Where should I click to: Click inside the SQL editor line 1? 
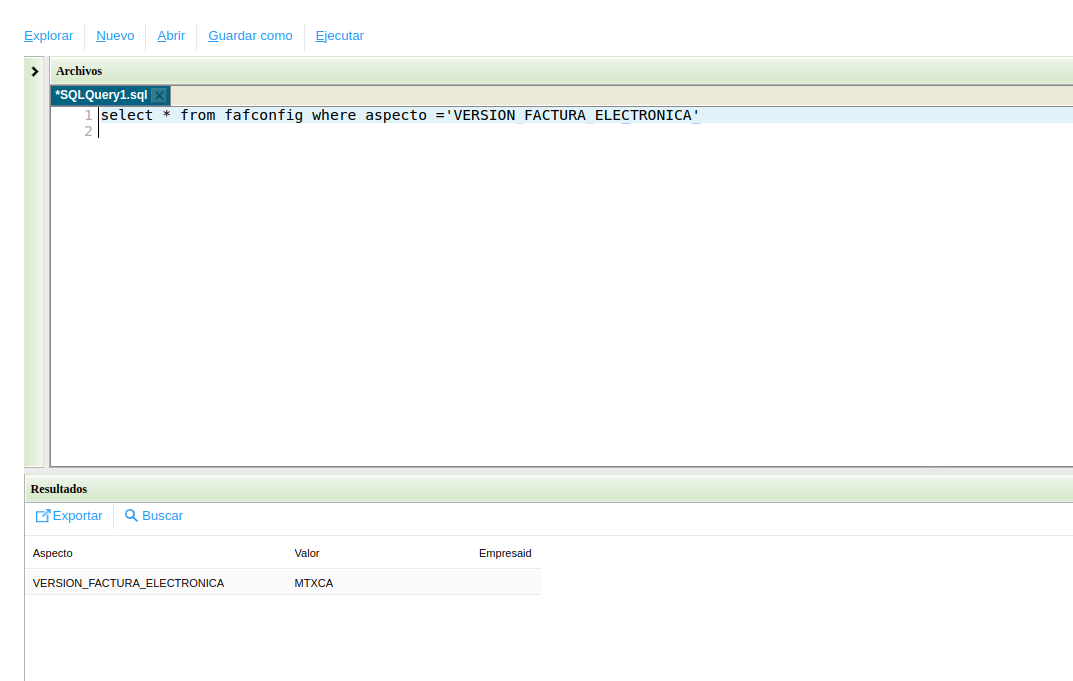(x=586, y=115)
